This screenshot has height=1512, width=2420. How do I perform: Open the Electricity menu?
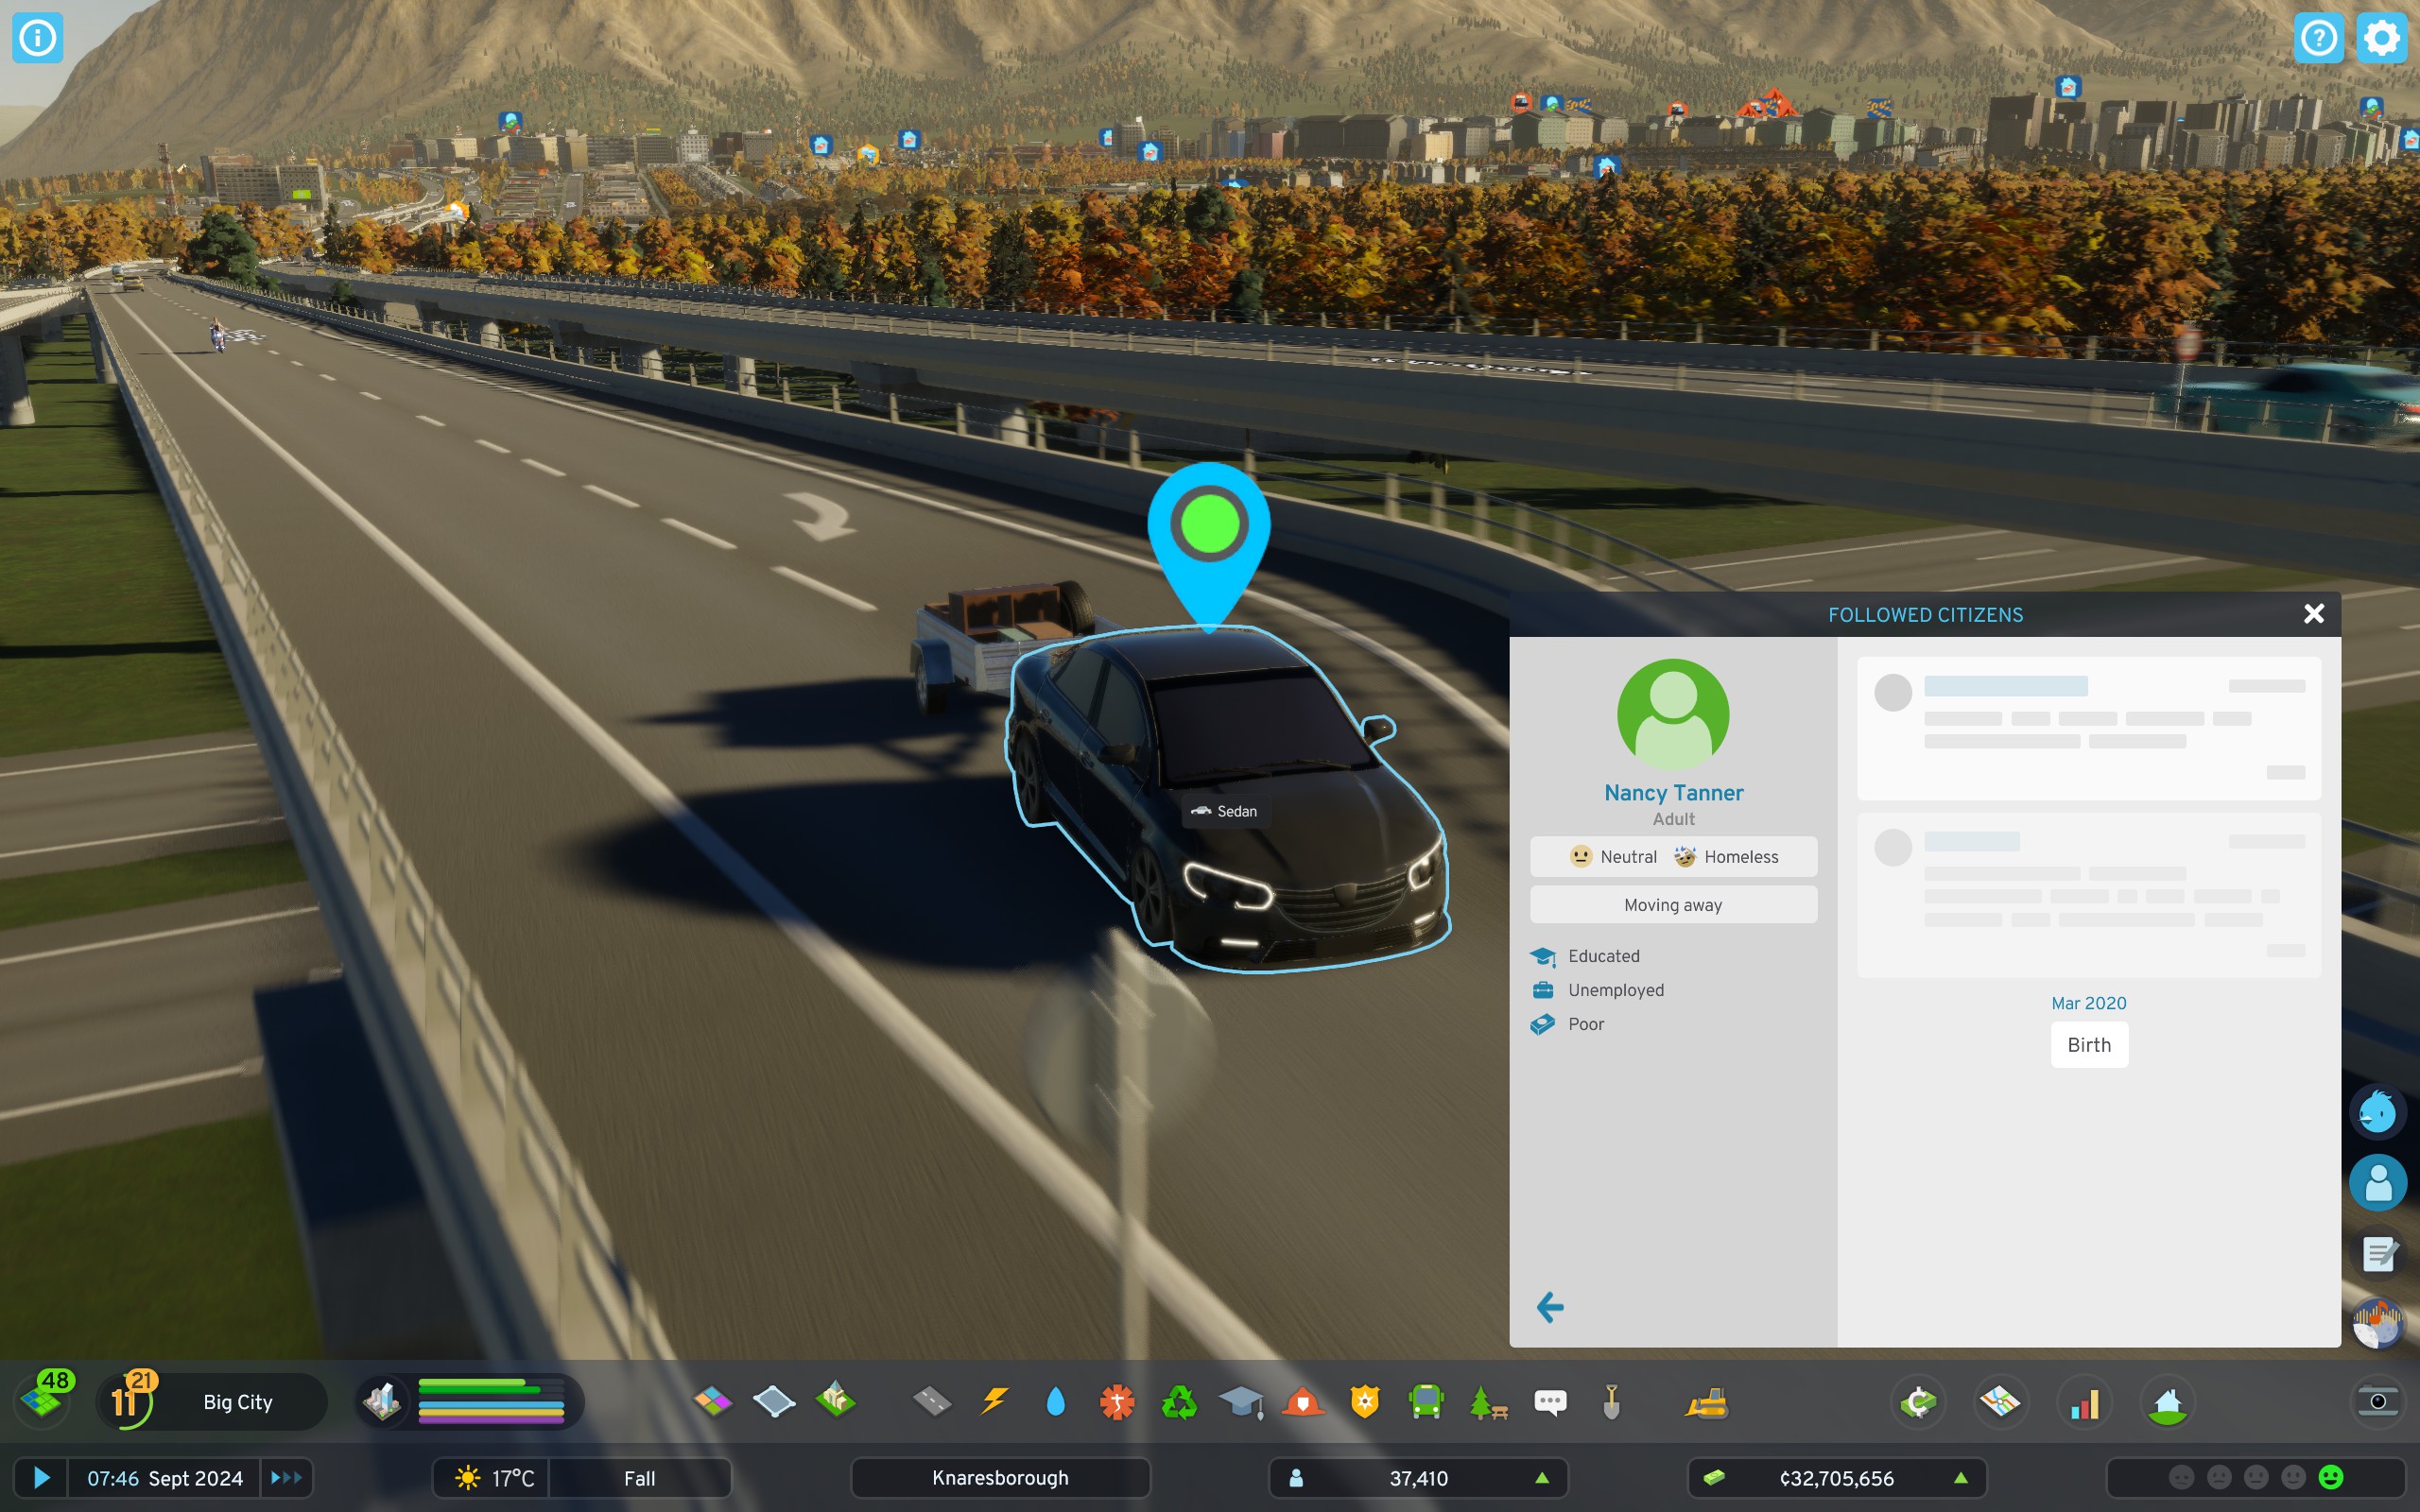[x=994, y=1402]
